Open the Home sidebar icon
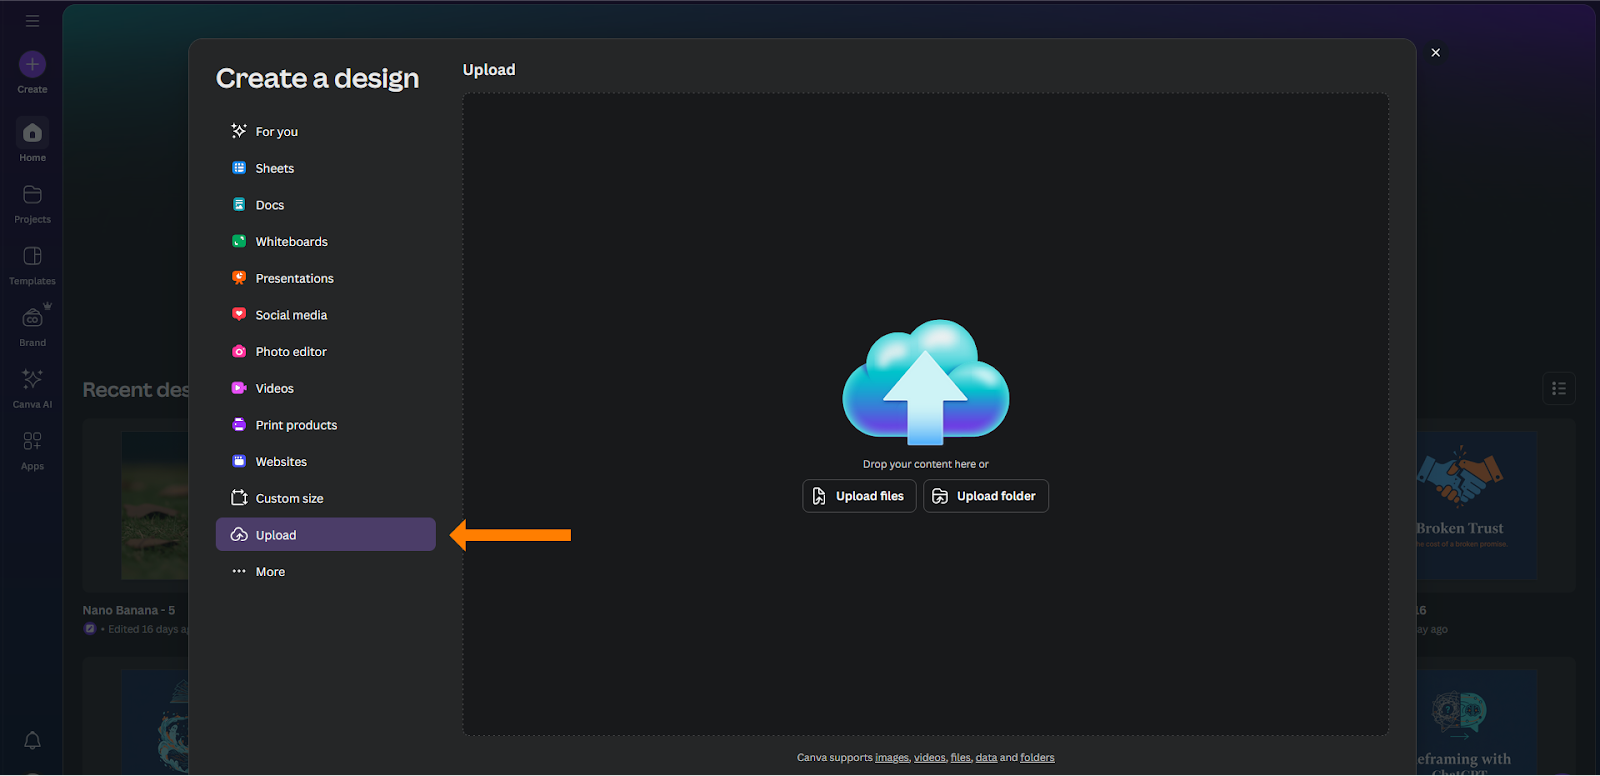Screen dimensions: 1600x776 pyautogui.click(x=32, y=133)
